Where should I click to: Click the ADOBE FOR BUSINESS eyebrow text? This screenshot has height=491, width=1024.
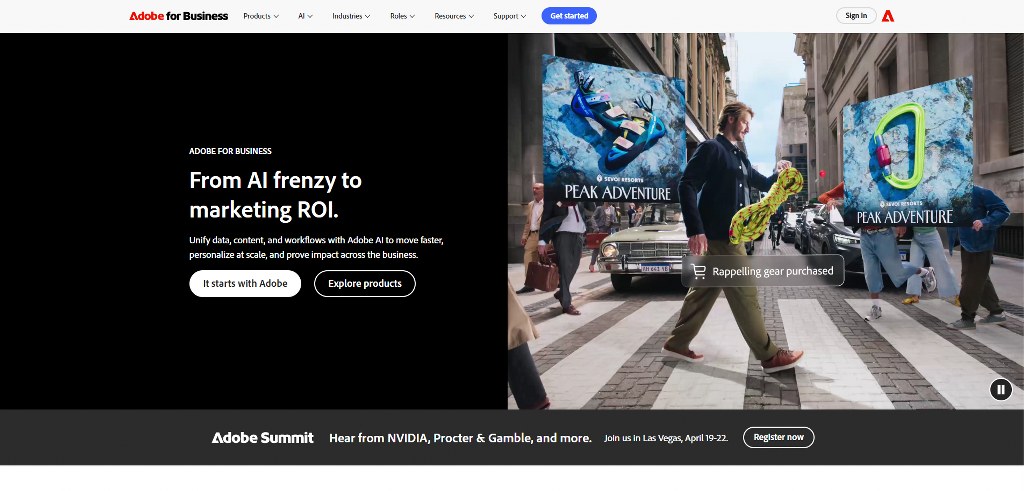point(231,151)
